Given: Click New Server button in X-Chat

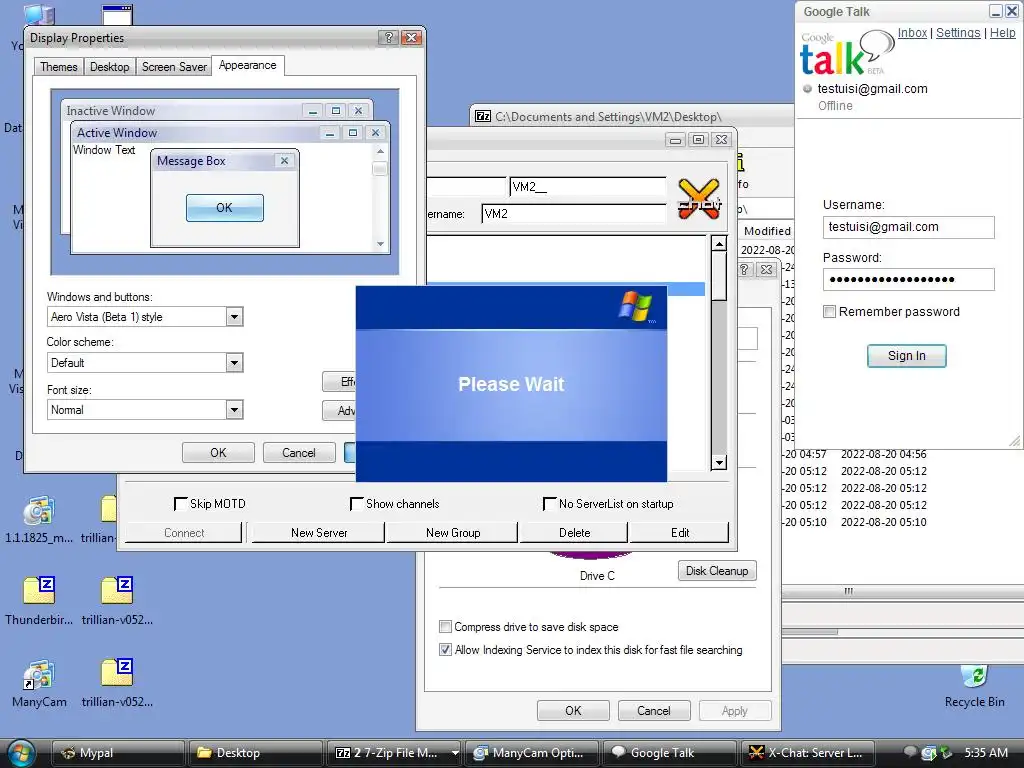Looking at the screenshot, I should [x=319, y=533].
